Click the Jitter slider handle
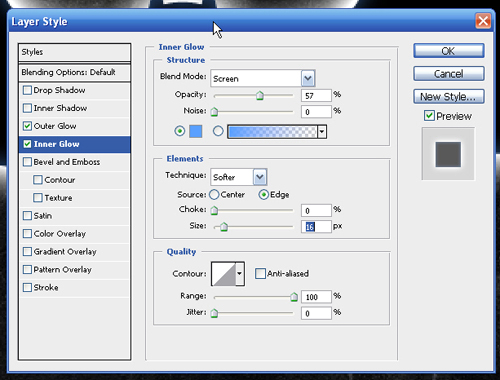Screen dimensions: 500x380 coord(214,313)
